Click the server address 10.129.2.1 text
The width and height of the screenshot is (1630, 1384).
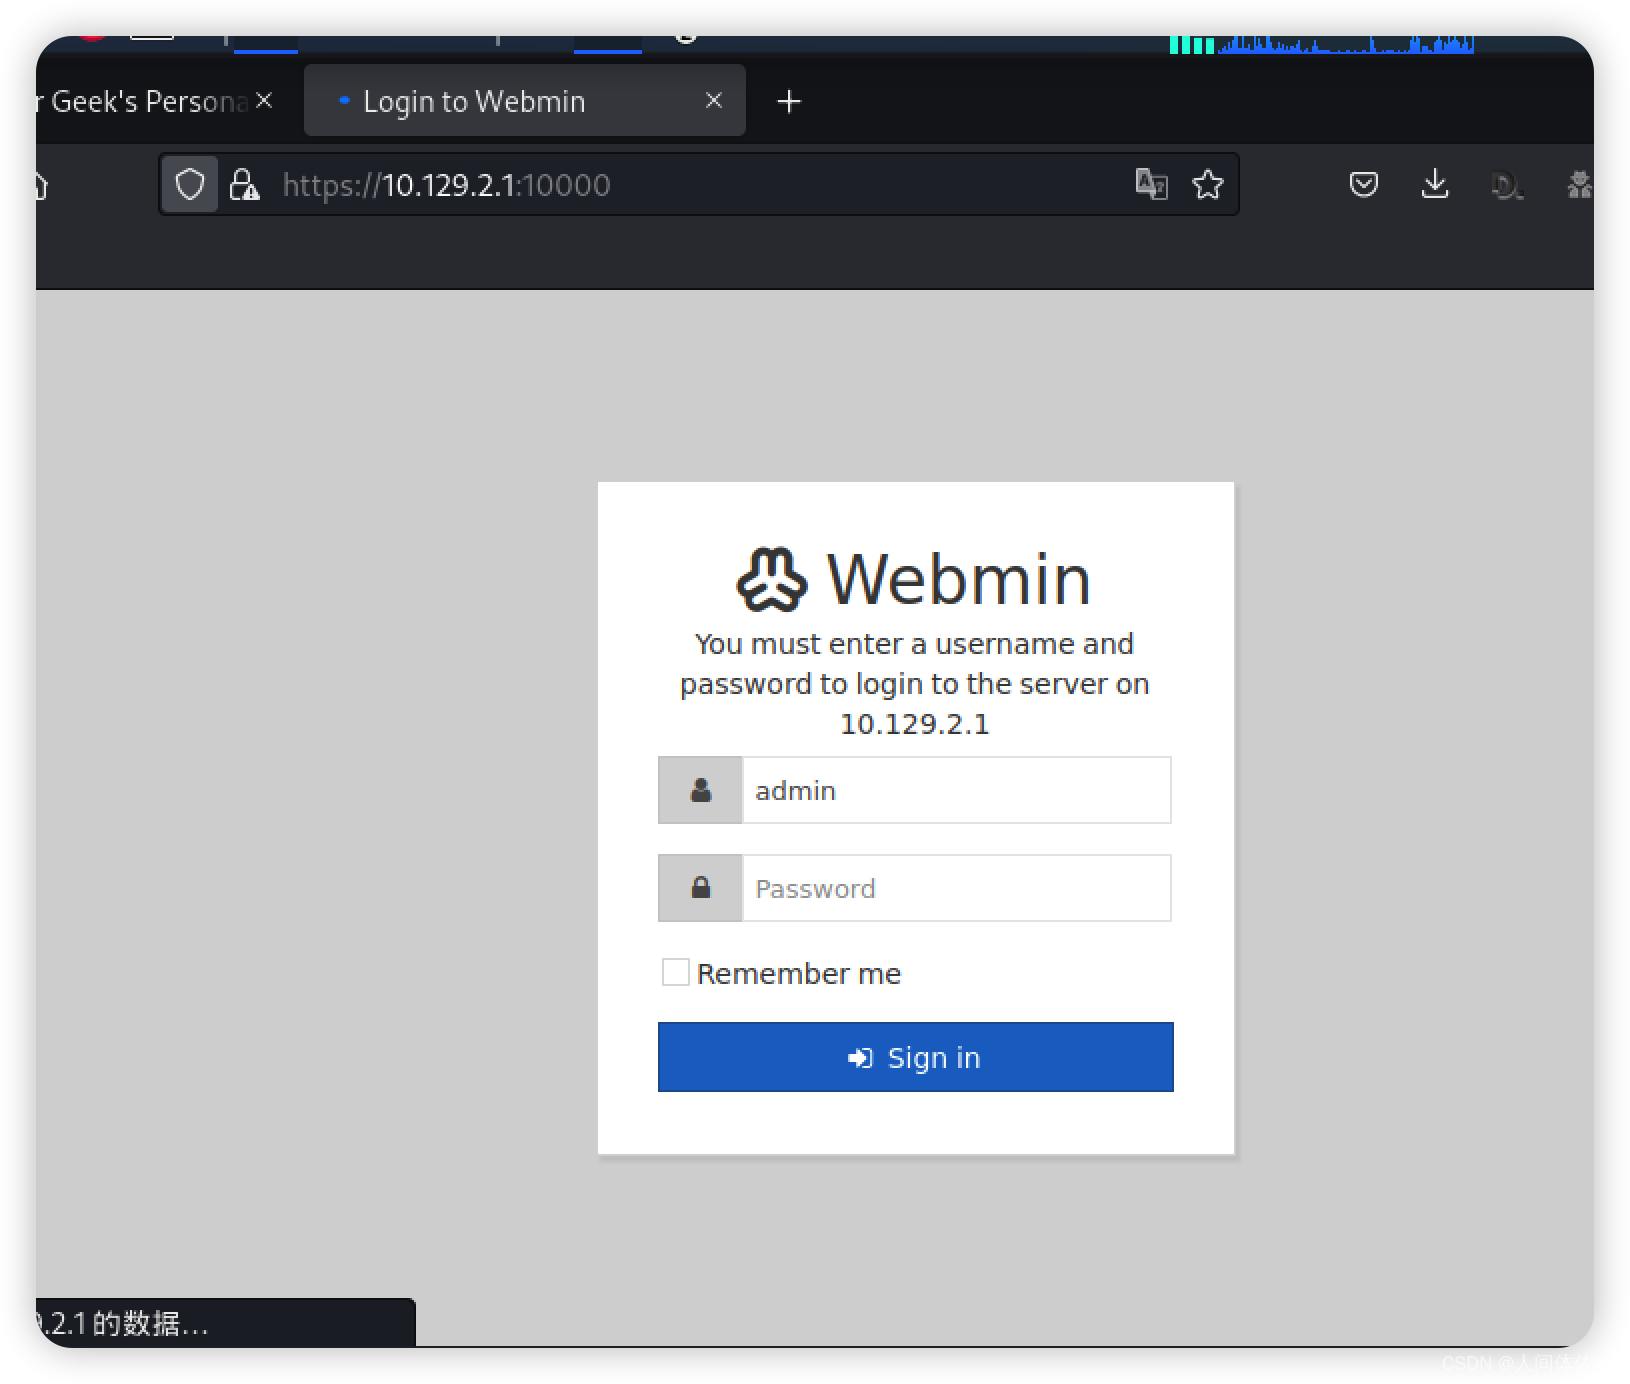[x=914, y=724]
